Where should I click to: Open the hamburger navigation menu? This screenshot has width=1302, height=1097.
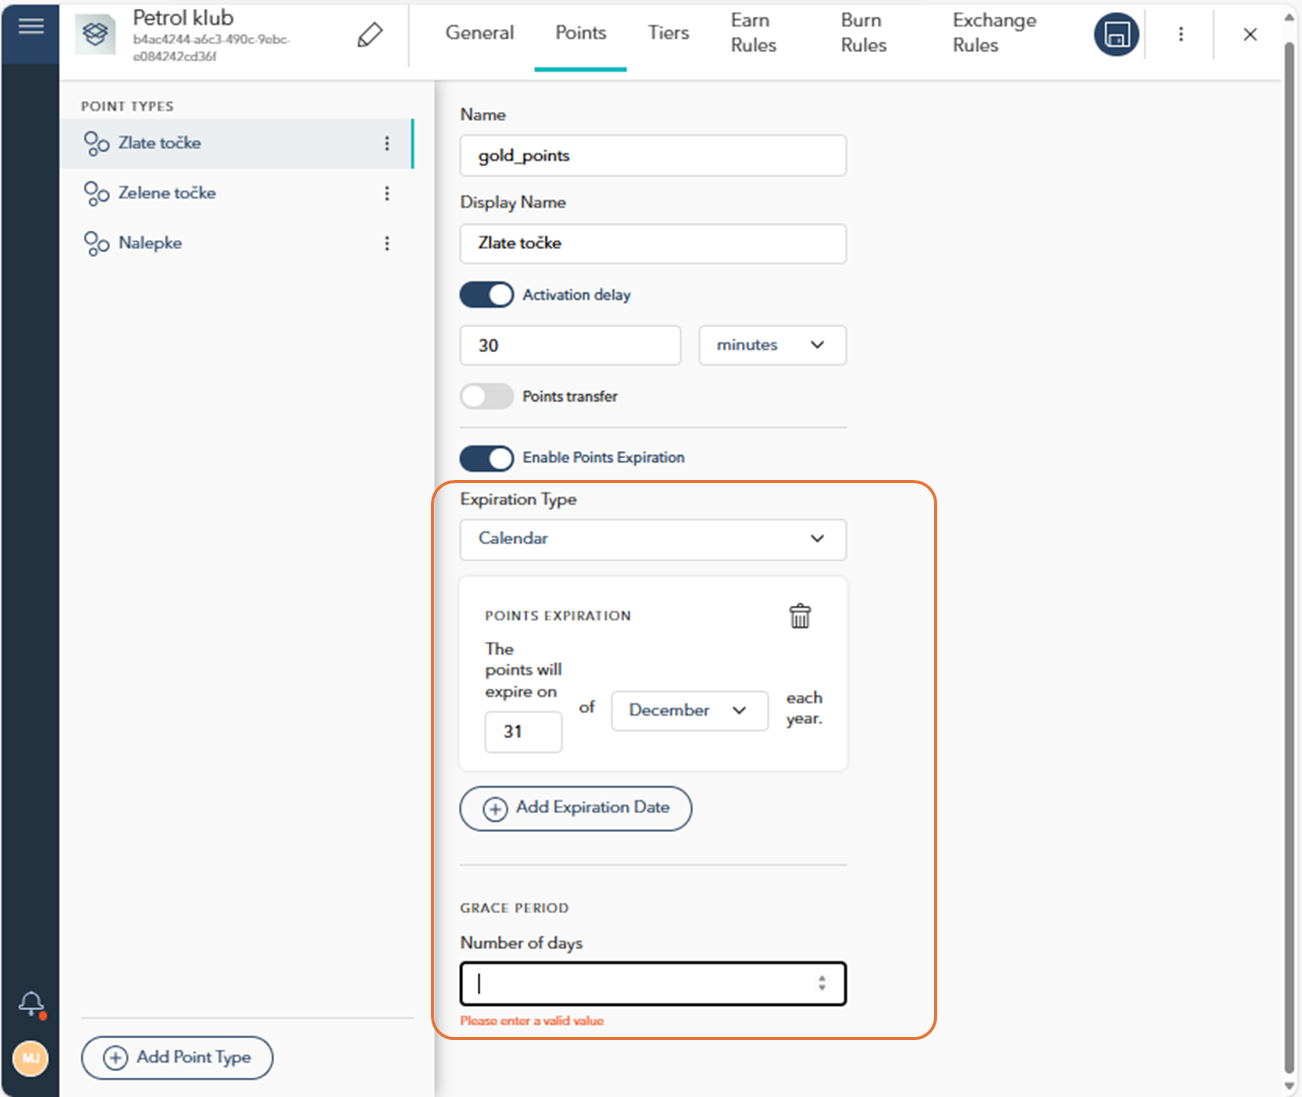[31, 26]
